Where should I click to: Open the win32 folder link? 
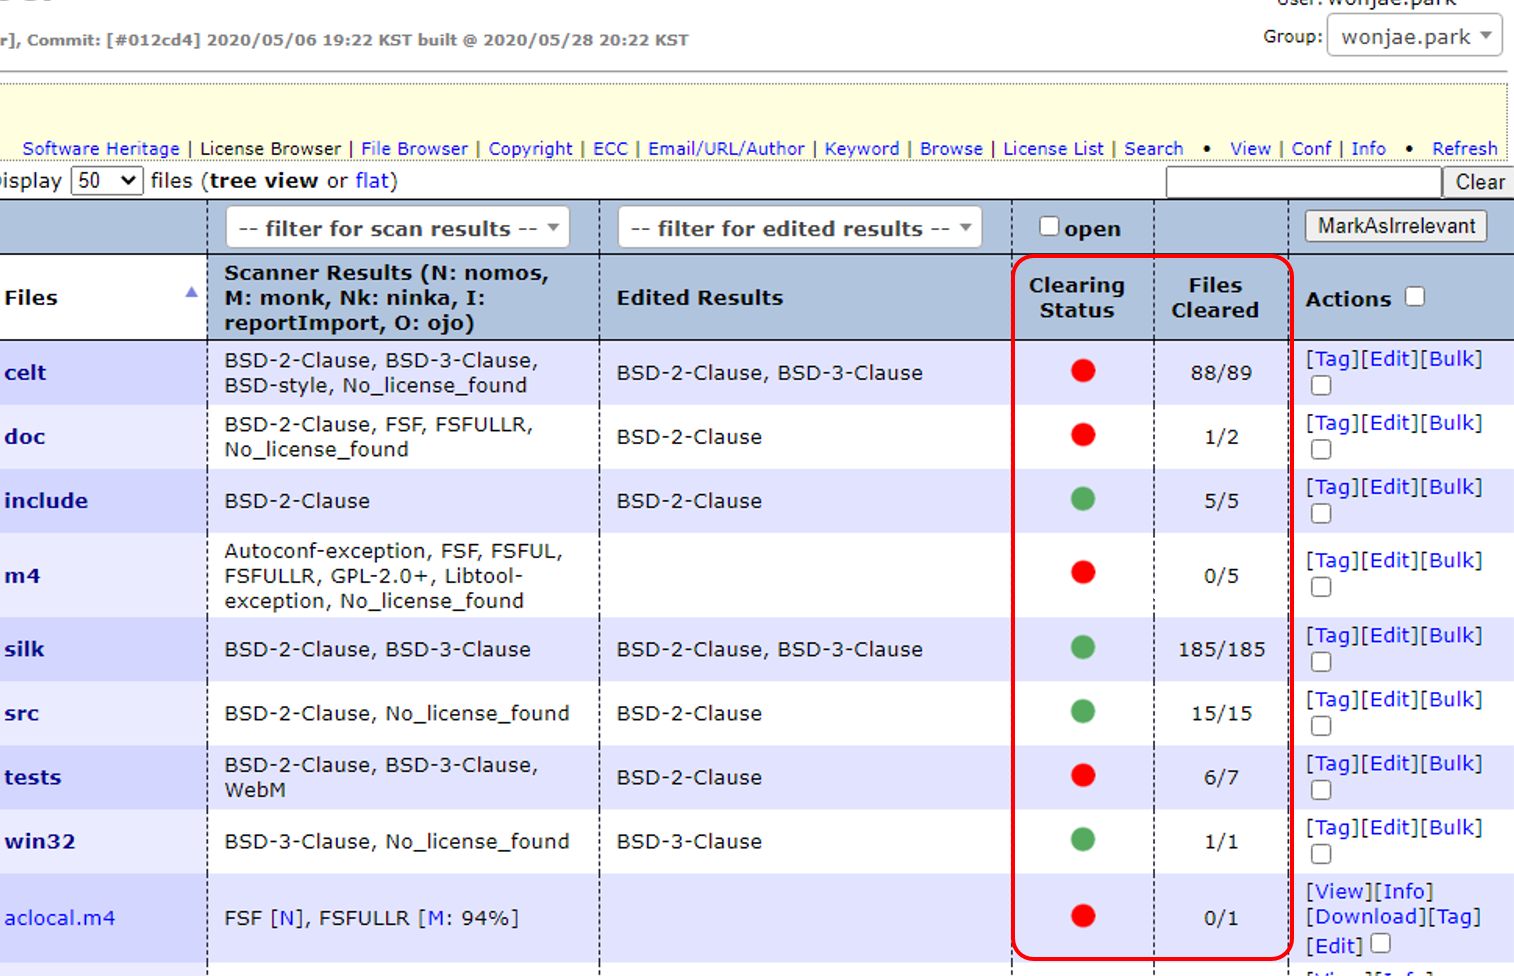click(40, 841)
